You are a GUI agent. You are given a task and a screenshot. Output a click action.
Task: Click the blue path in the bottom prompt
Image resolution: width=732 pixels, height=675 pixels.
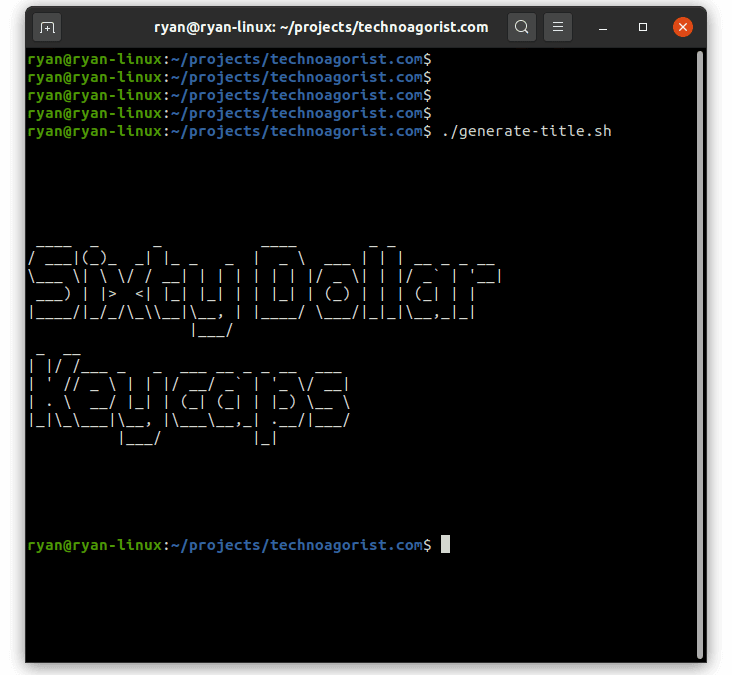click(x=296, y=545)
